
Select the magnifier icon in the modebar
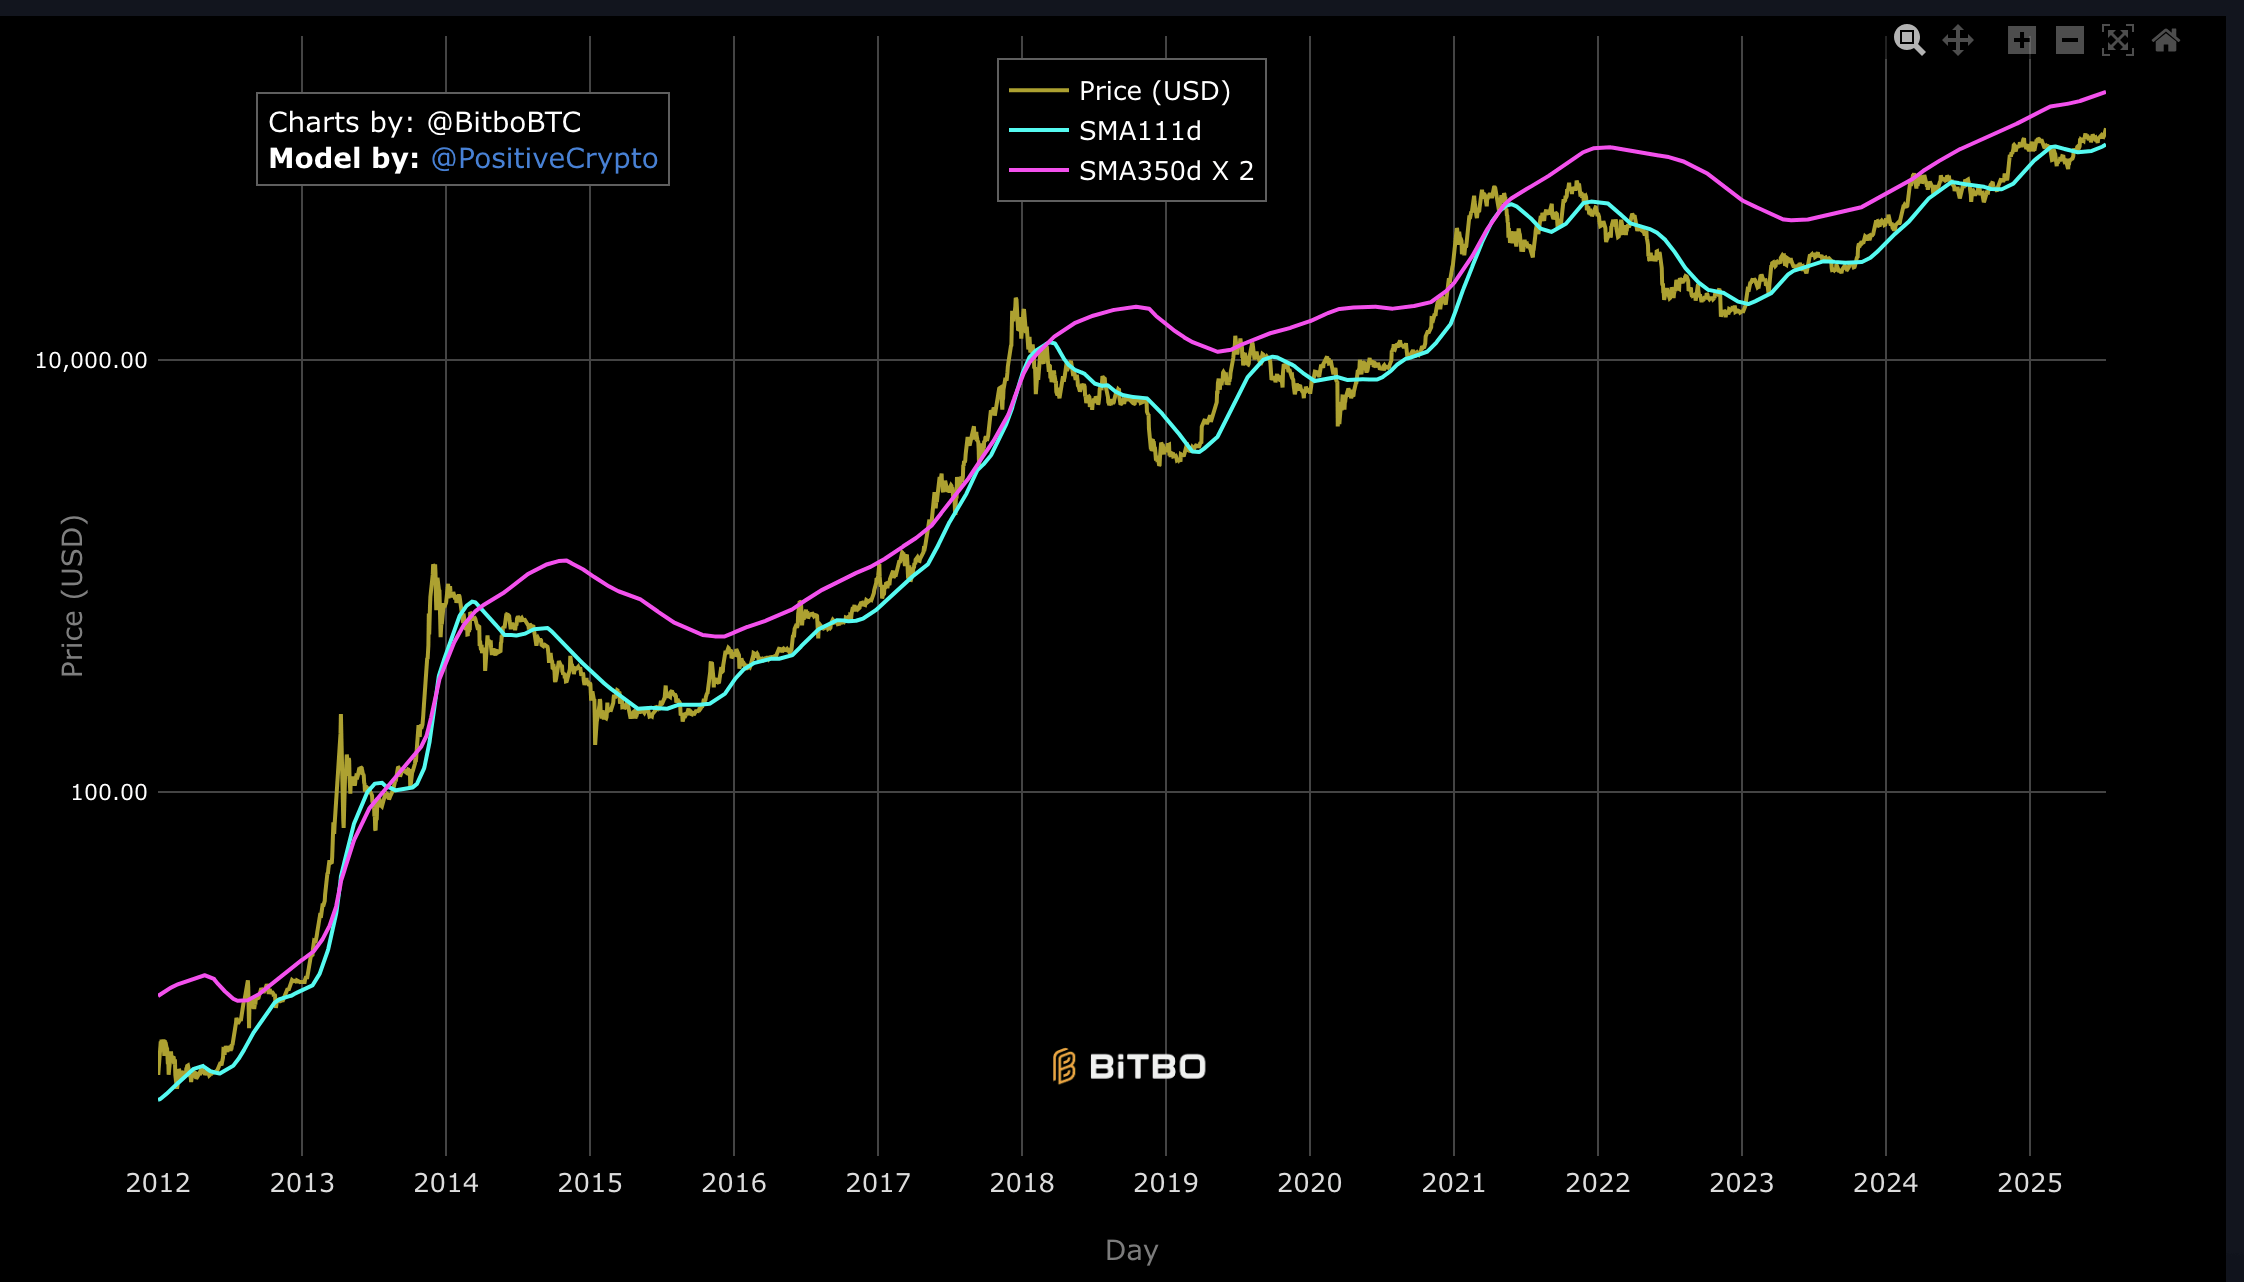pyautogui.click(x=1909, y=40)
